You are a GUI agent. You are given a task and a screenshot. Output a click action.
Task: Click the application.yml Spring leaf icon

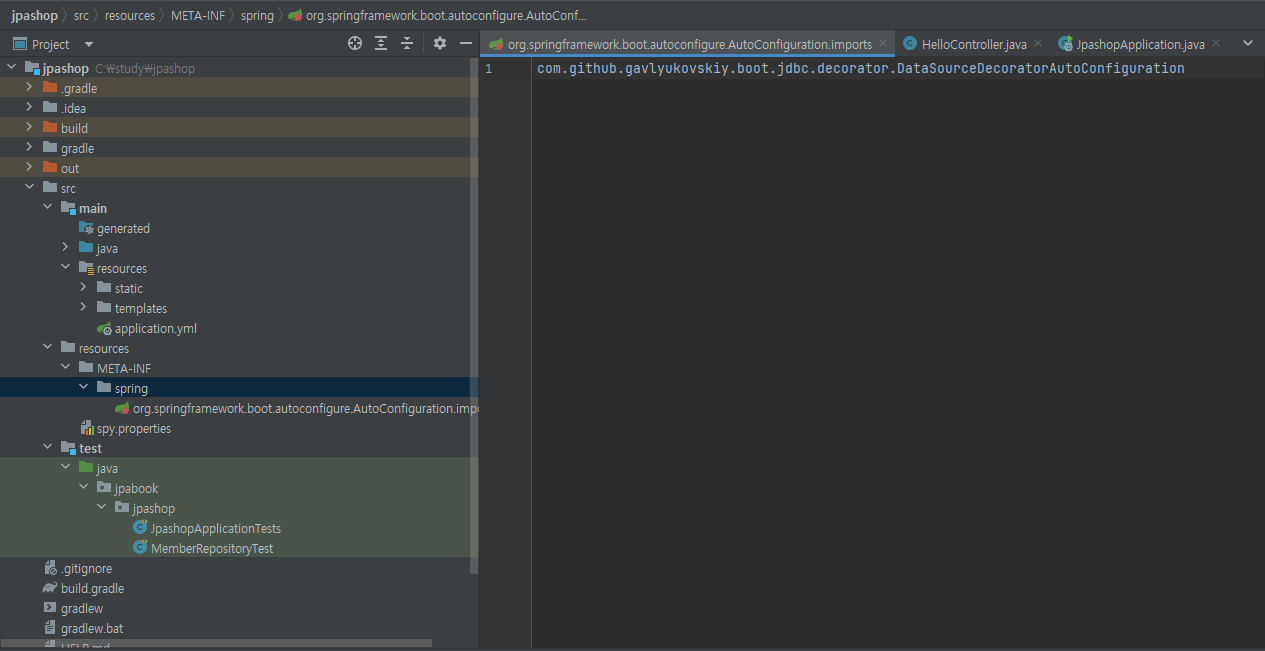click(104, 328)
